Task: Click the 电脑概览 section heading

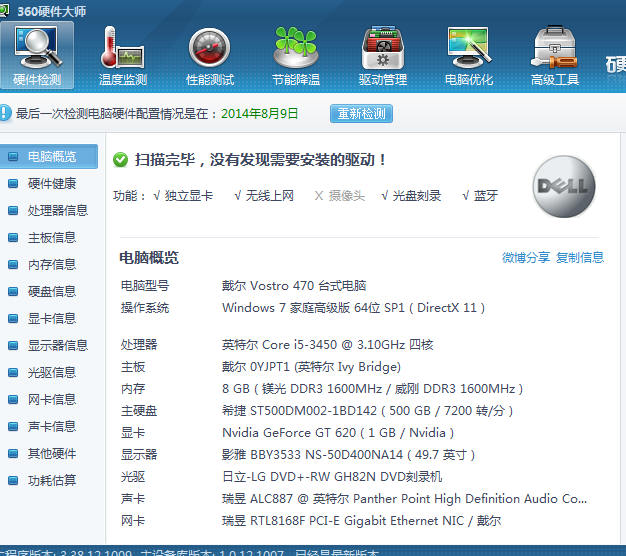Action: 149,258
